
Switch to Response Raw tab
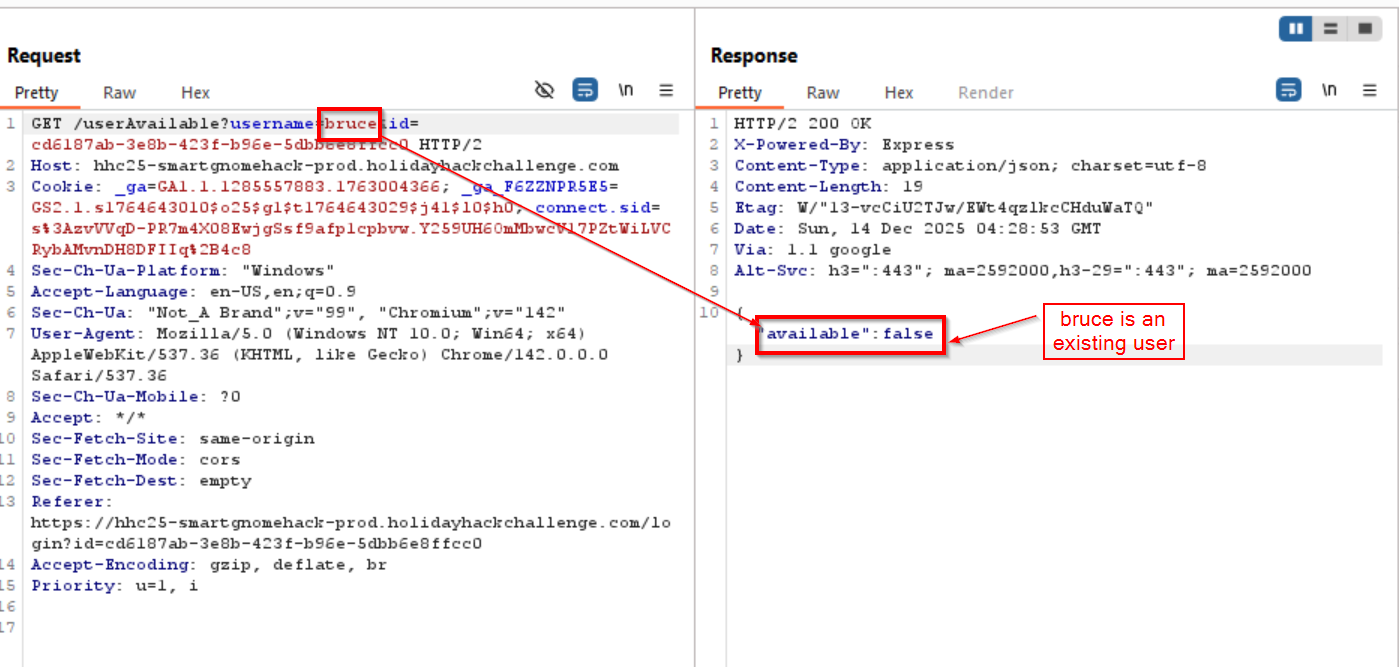(x=823, y=93)
